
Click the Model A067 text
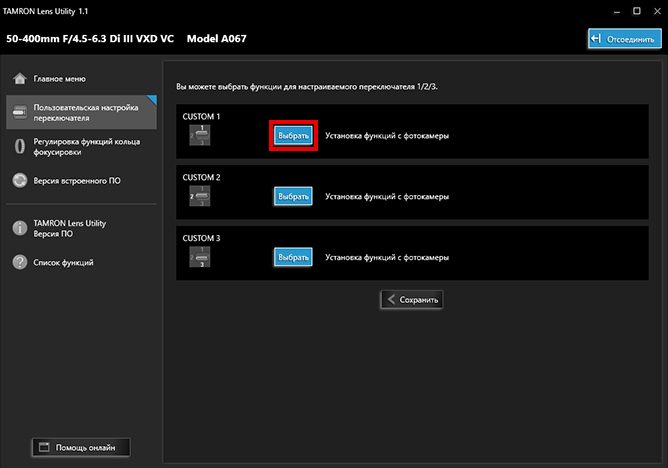[x=216, y=39]
